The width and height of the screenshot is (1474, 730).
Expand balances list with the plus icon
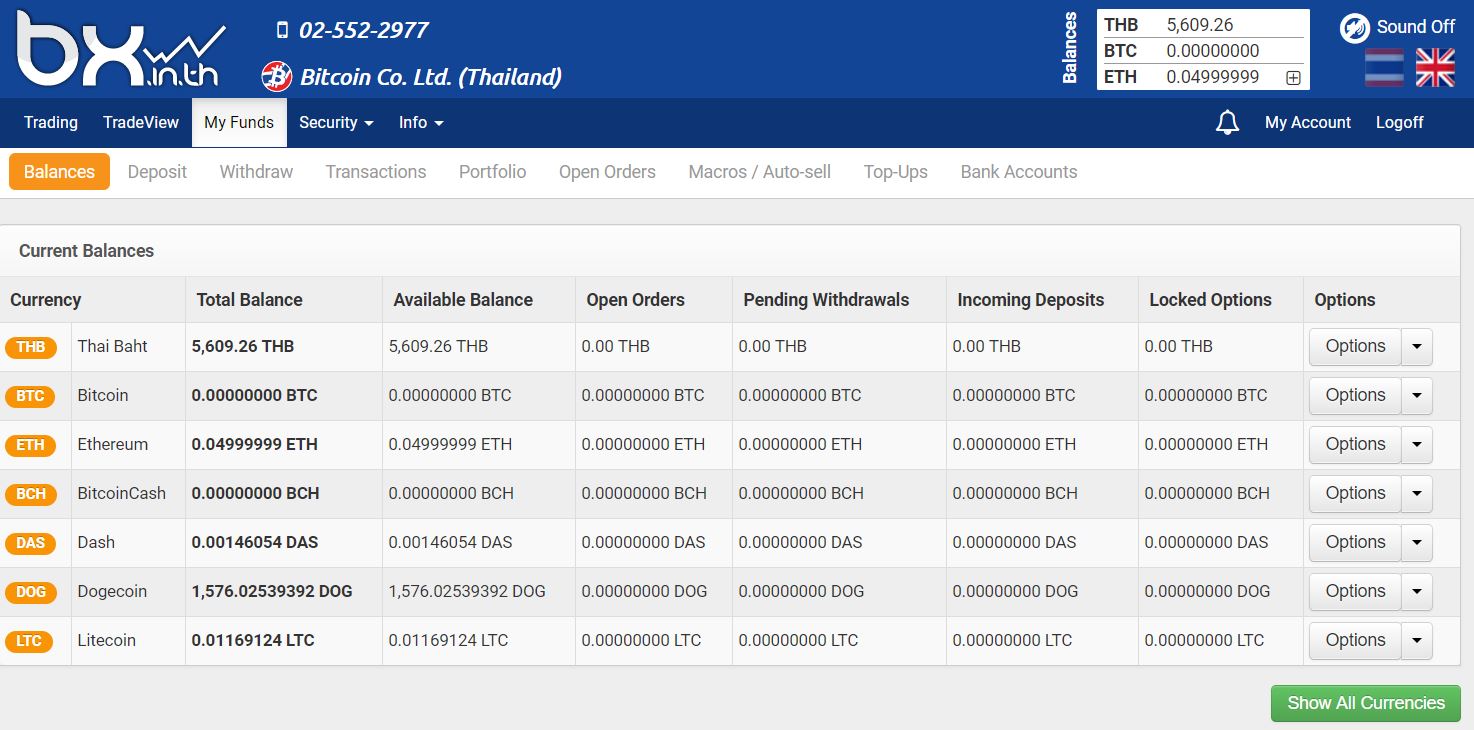(x=1293, y=77)
